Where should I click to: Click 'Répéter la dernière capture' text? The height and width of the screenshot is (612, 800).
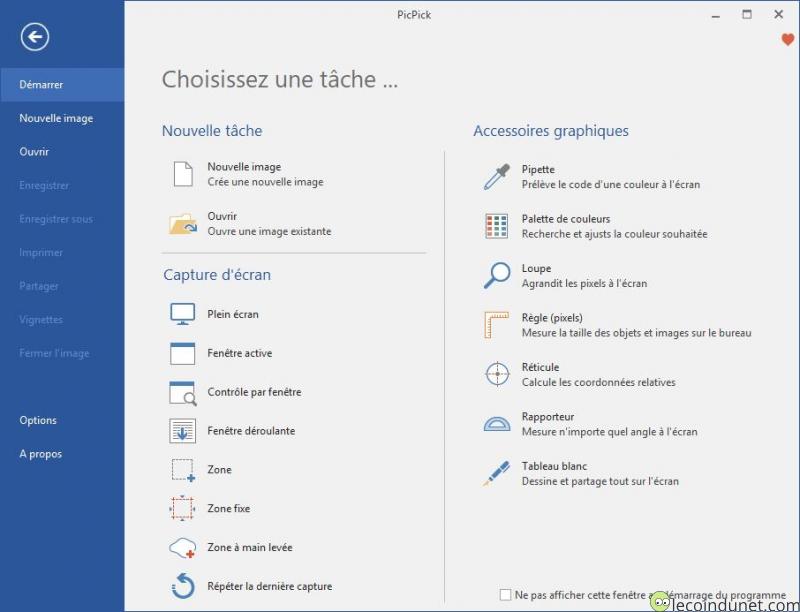click(269, 586)
